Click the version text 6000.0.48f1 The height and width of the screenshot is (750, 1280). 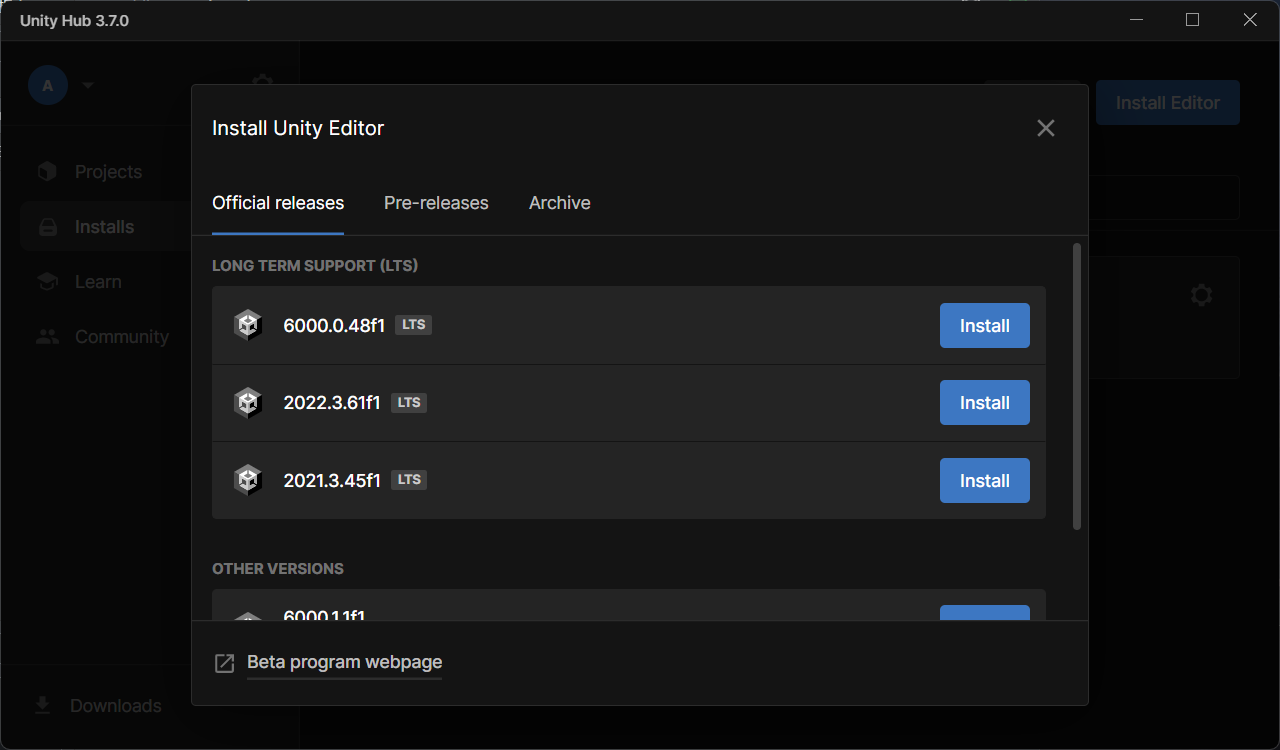334,326
